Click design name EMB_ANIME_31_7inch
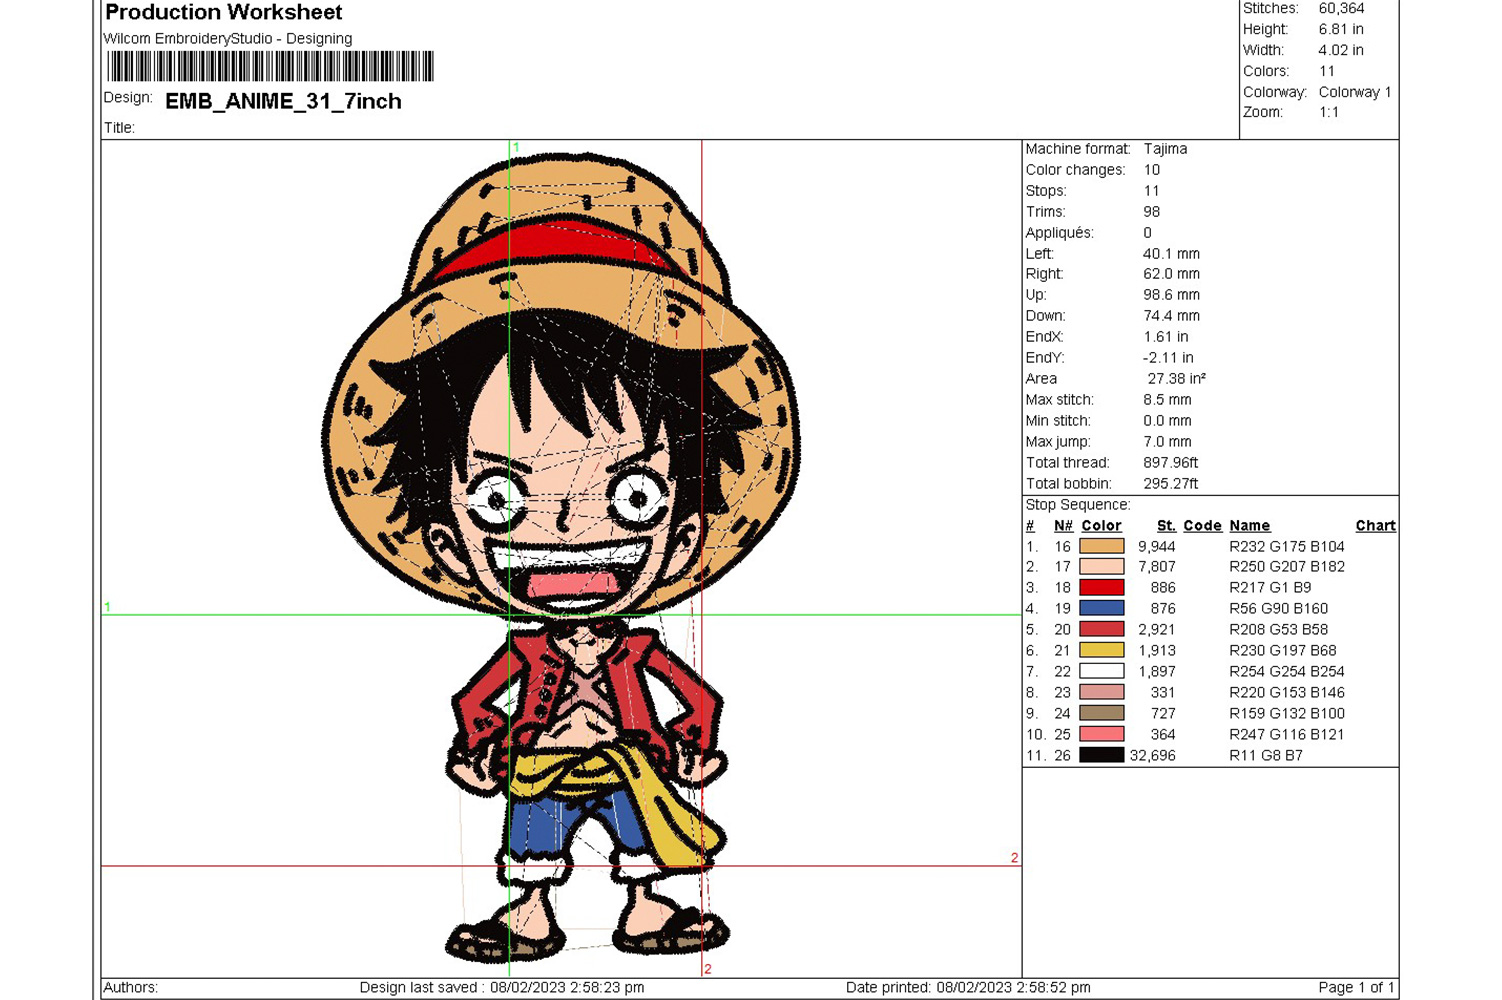The height and width of the screenshot is (1000, 1502). click(x=283, y=101)
